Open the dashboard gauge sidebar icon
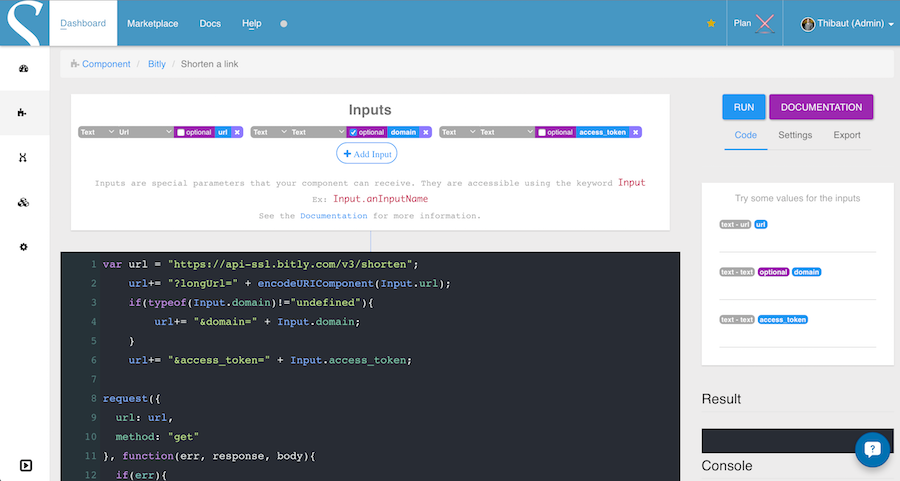Image resolution: width=900 pixels, height=481 pixels. 24,68
